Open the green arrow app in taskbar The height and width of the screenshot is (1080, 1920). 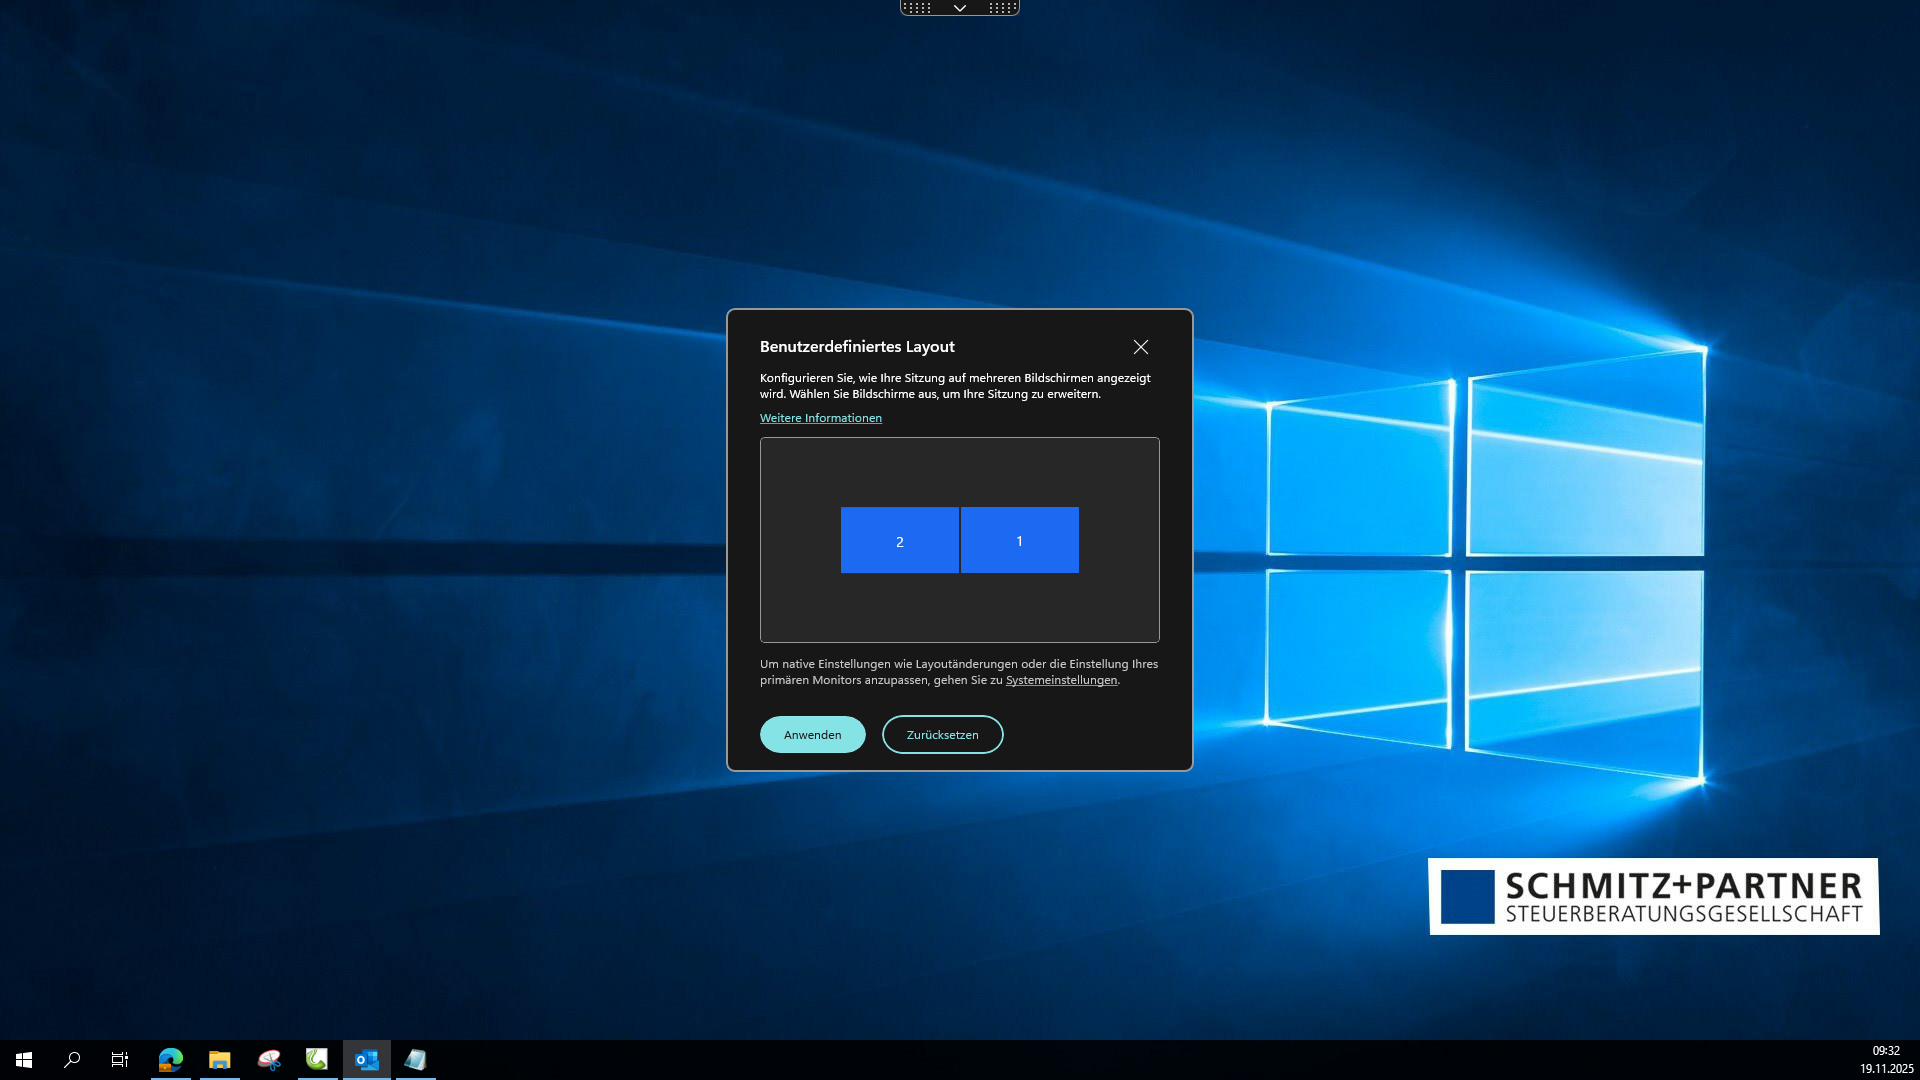point(317,1060)
